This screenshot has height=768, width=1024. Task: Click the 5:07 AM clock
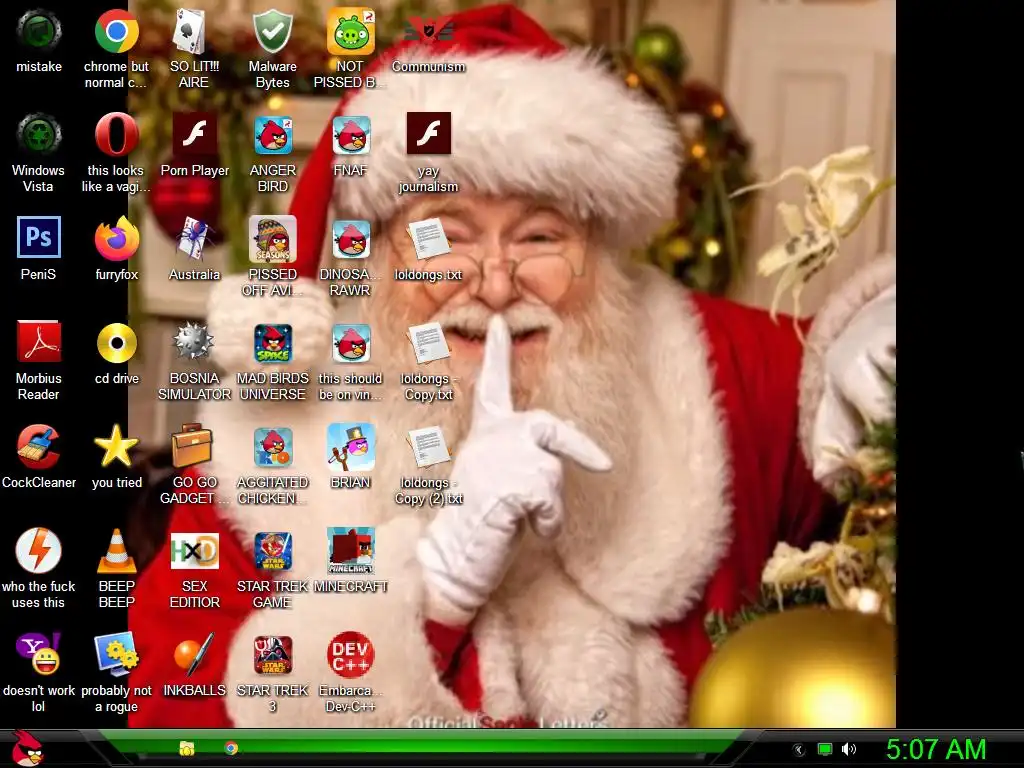[x=936, y=749]
